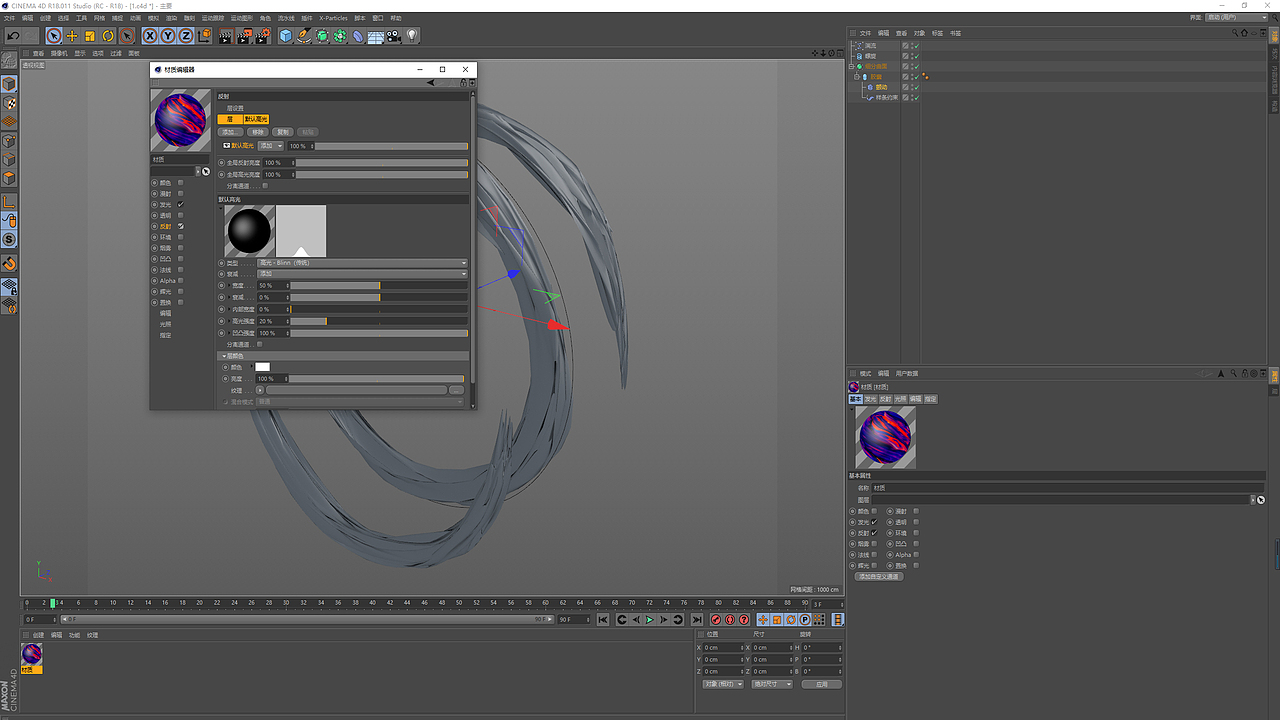Open the Edit Render Settings gear clapperboard
This screenshot has width=1280, height=720.
(x=263, y=36)
